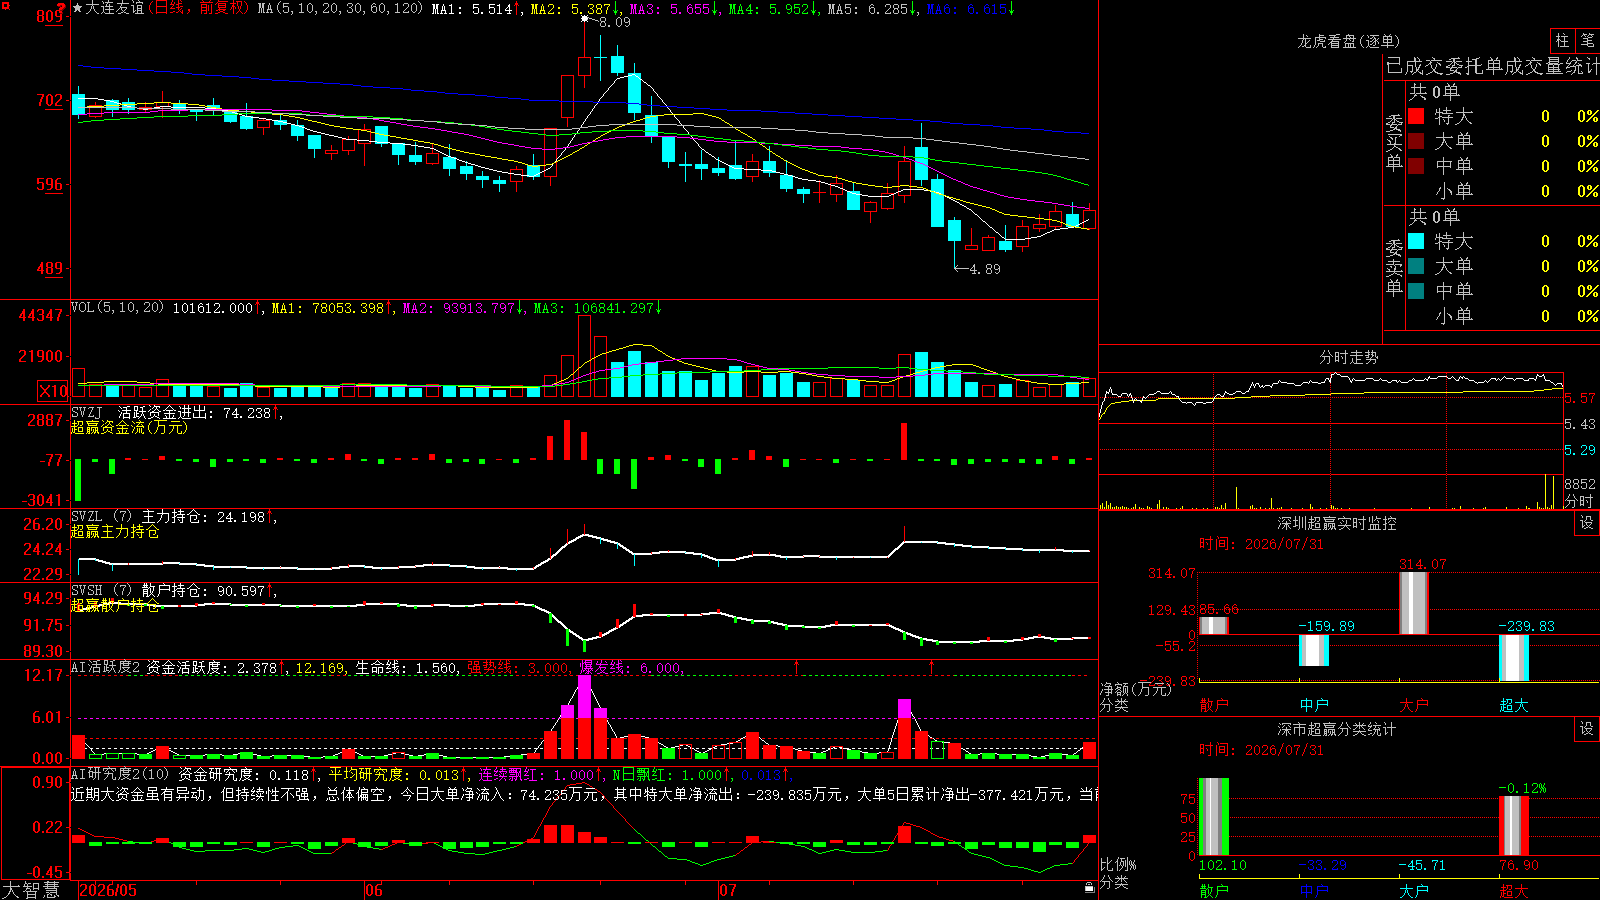
Task: Click the 分时 label beside 8852
Action: click(x=1580, y=501)
